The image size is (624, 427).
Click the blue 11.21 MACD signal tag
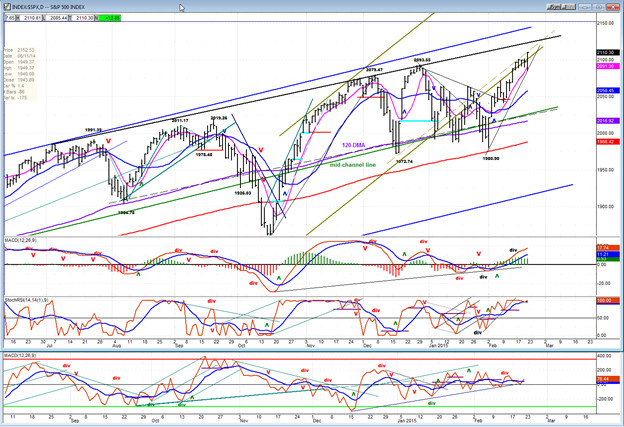click(x=608, y=254)
